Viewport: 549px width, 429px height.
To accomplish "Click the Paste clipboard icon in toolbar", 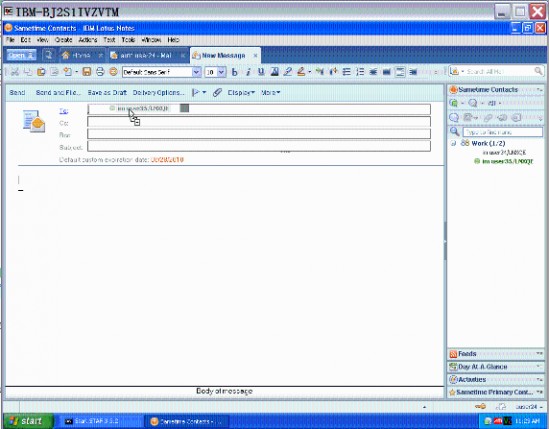I will pyautogui.click(x=41, y=72).
